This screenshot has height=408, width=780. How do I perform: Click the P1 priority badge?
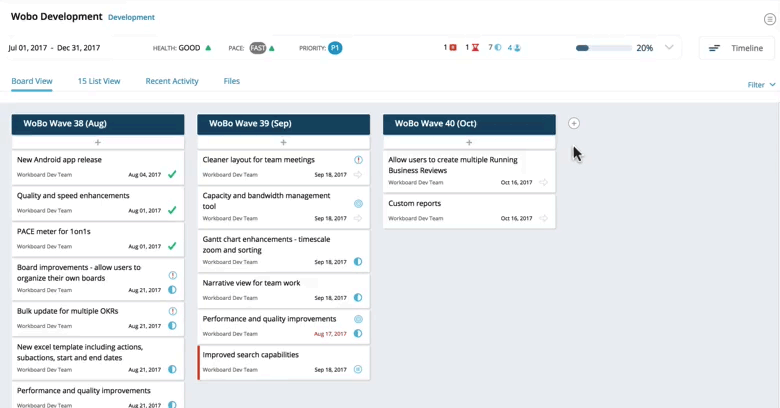coord(335,48)
